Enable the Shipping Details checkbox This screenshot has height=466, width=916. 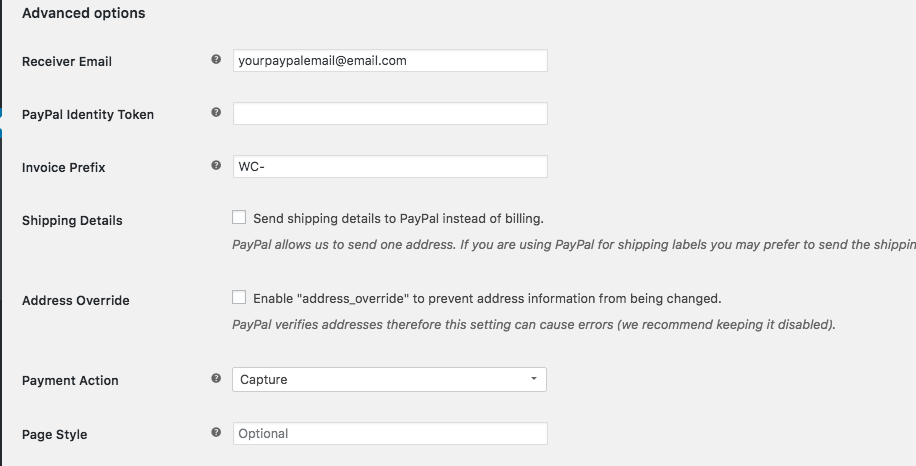[239, 217]
